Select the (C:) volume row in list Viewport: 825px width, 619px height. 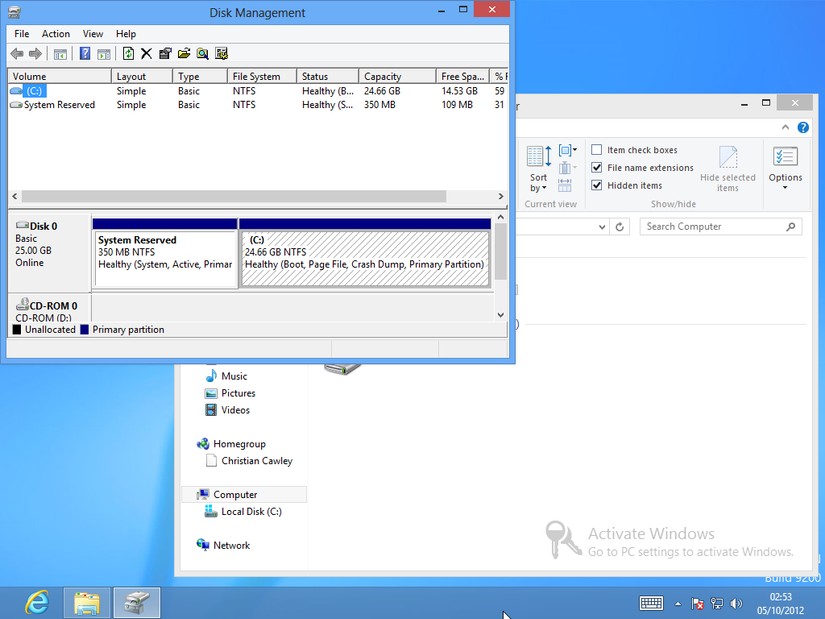pyautogui.click(x=258, y=91)
